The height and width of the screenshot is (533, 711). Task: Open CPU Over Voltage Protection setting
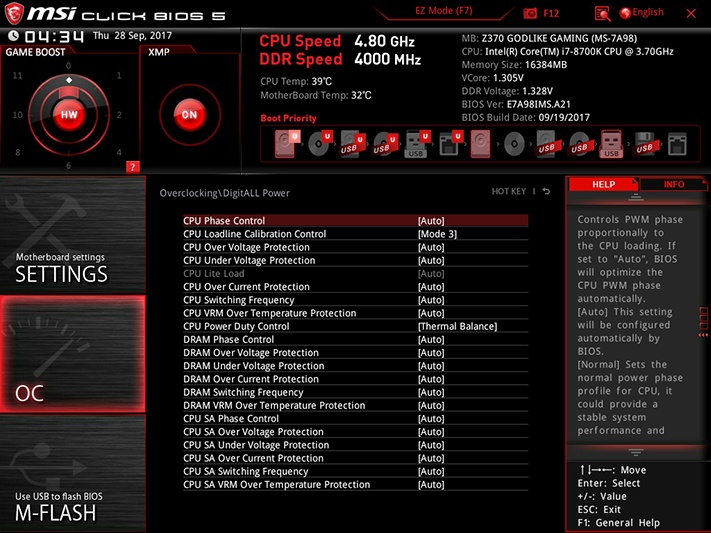point(356,247)
